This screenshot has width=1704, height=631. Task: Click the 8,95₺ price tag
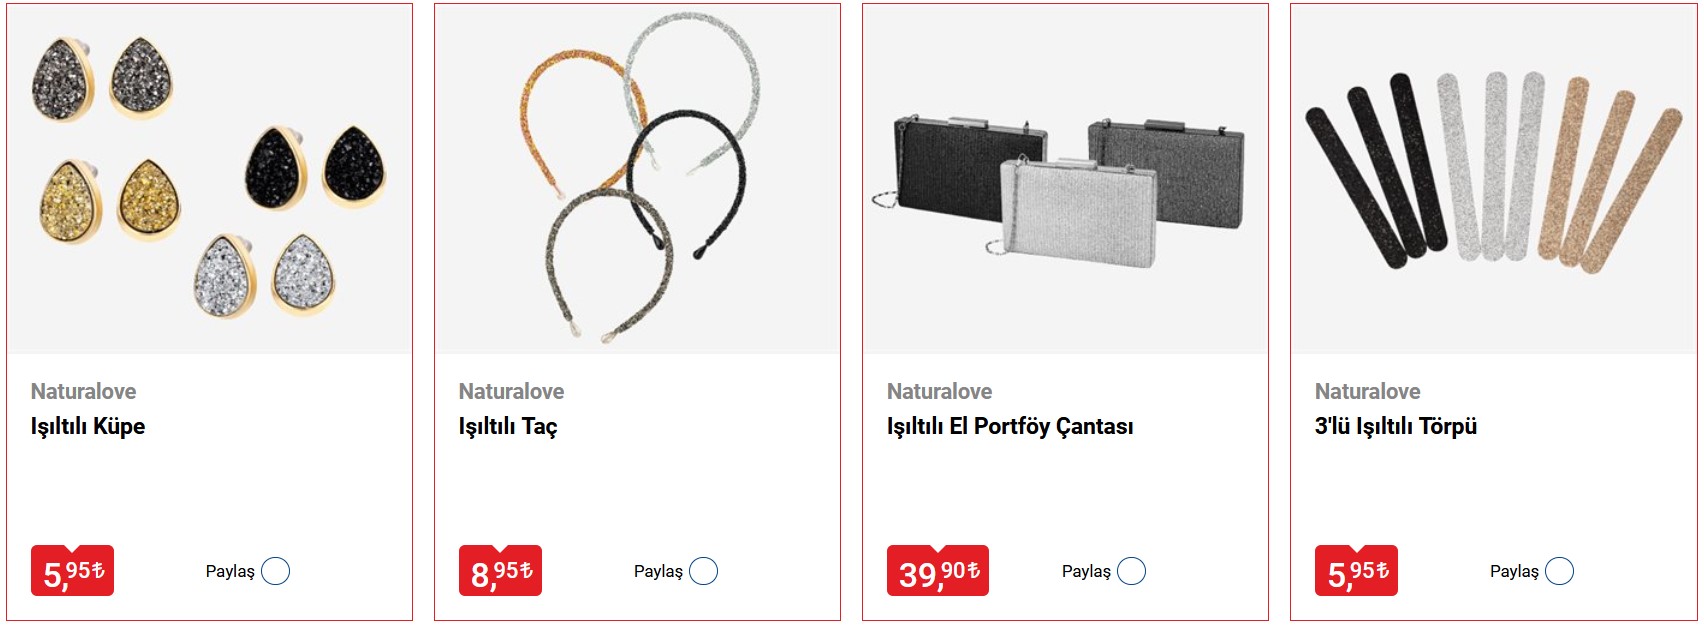click(500, 571)
